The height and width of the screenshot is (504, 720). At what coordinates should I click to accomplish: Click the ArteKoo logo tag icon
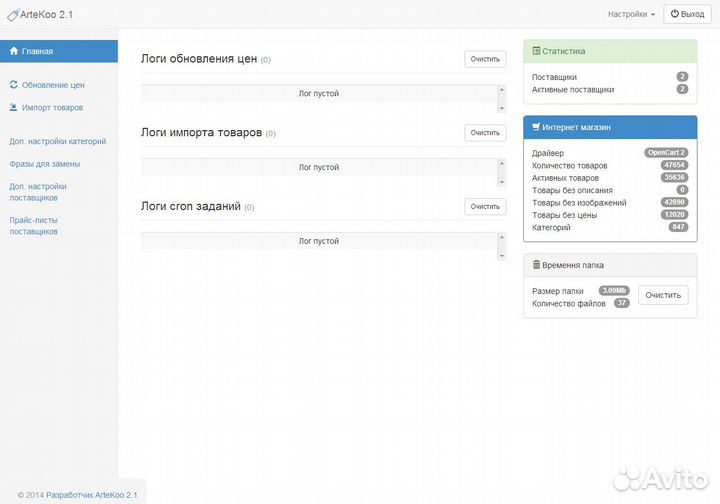[13, 15]
